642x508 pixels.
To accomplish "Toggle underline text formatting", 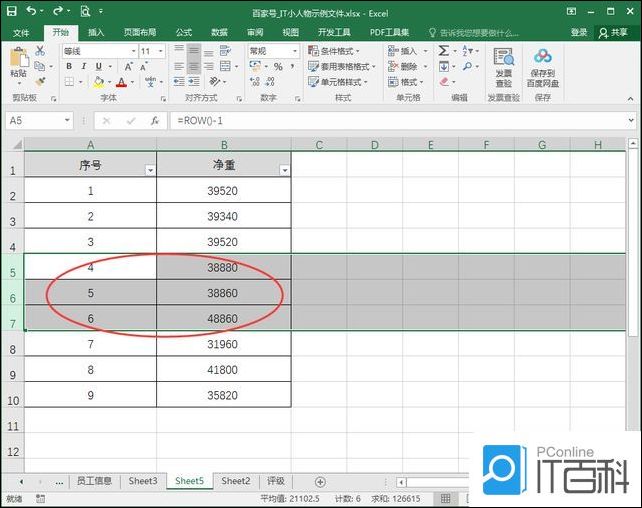I will click(x=97, y=66).
